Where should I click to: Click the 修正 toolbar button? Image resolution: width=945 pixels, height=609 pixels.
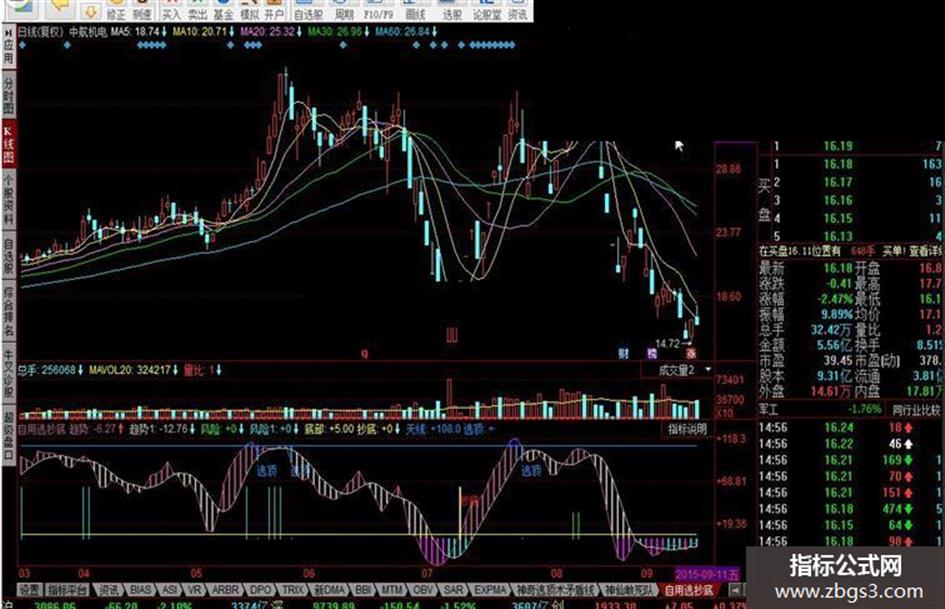point(116,10)
